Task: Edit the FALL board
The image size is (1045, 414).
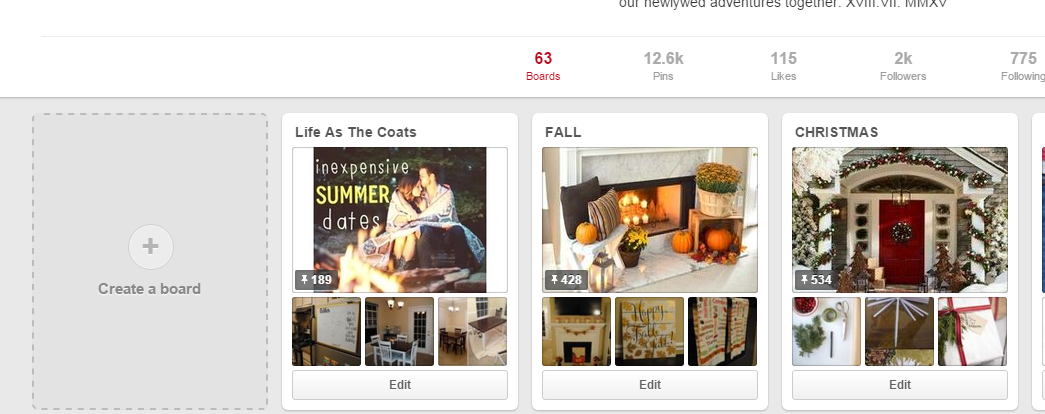Action: (x=650, y=385)
